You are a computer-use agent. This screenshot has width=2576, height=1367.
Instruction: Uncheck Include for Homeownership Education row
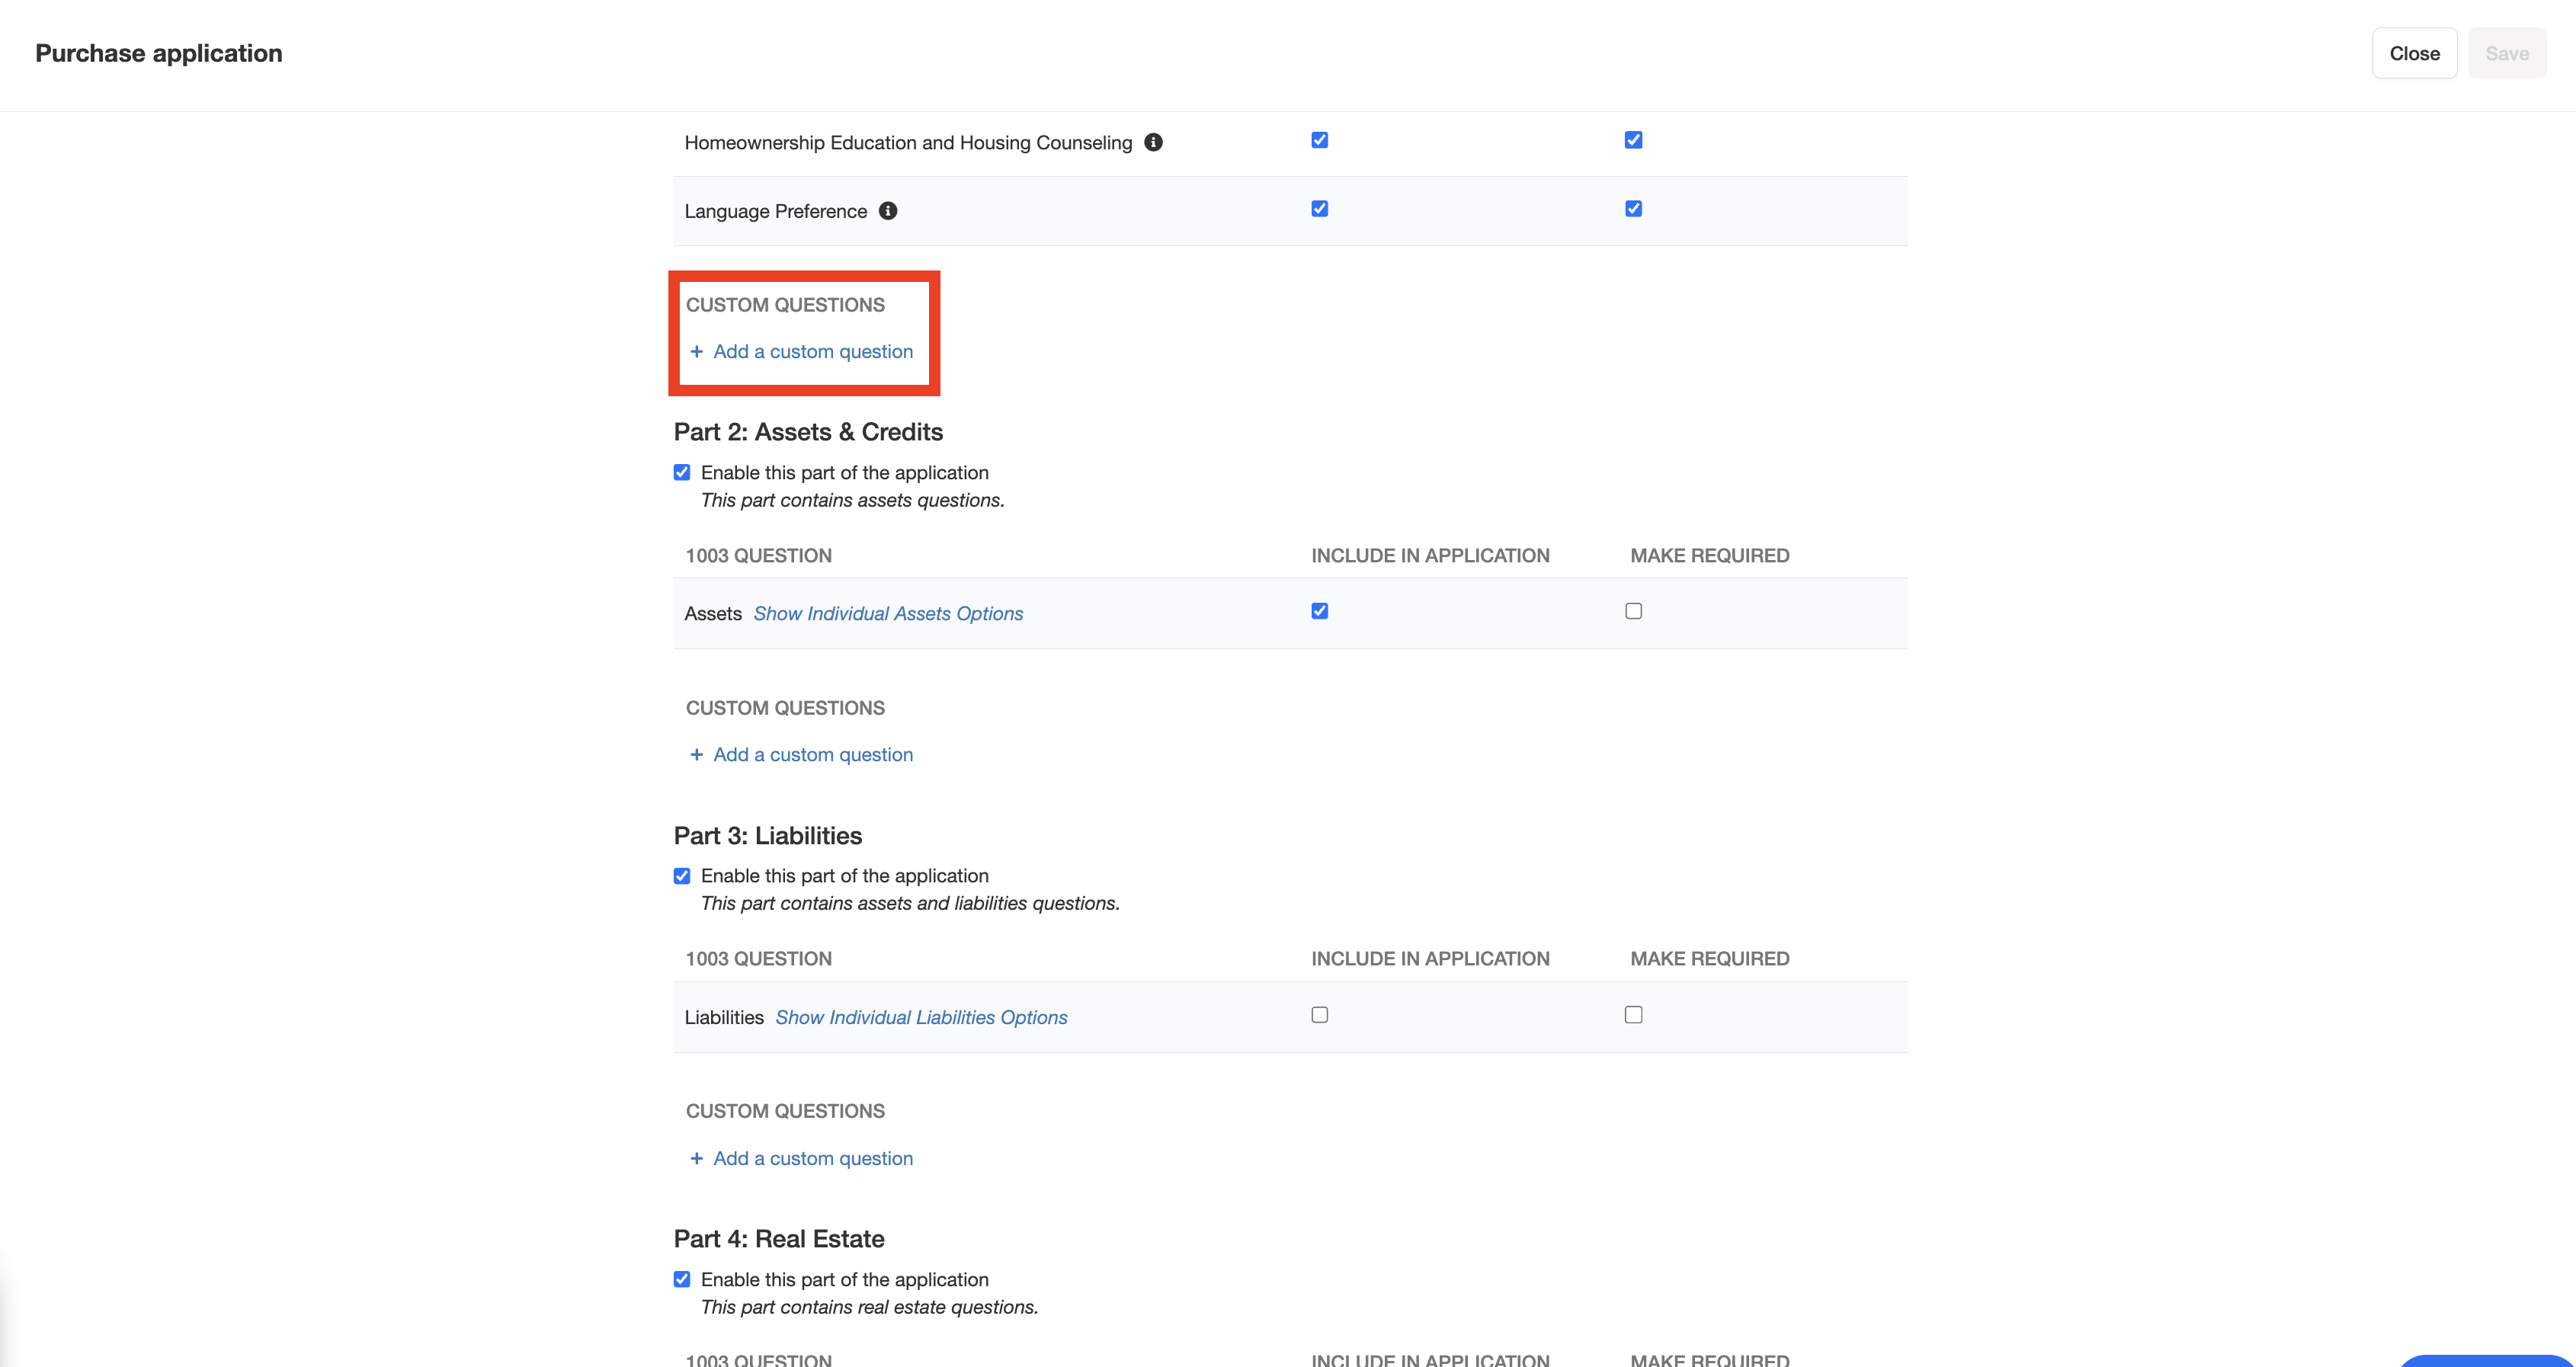(x=1320, y=140)
